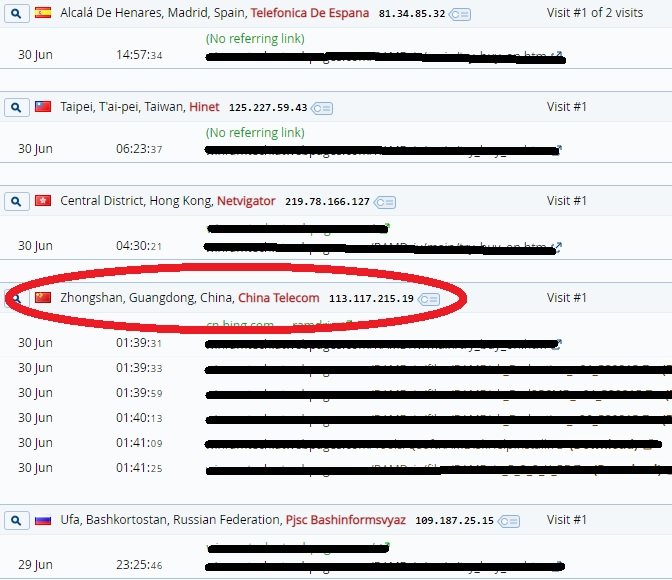Click the 06:23:37 timestamp
Image resolution: width=672 pixels, height=580 pixels.
pos(139,149)
